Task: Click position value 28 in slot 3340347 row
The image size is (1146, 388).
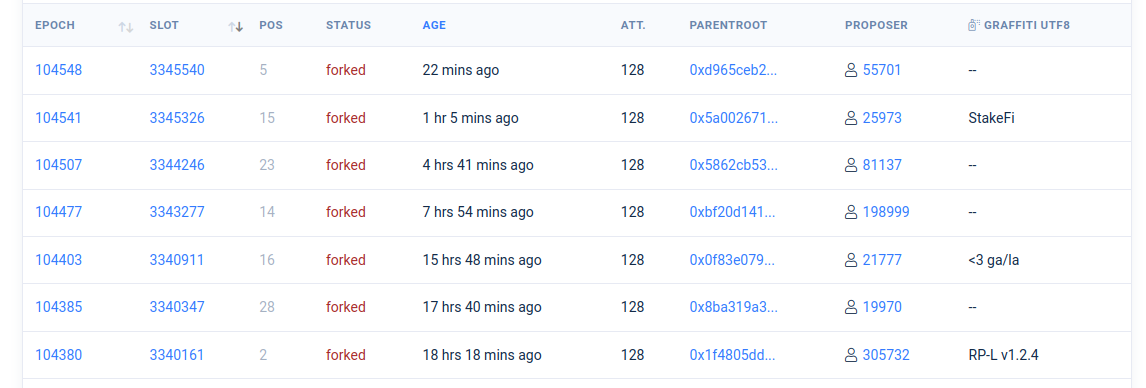Action: 267,308
